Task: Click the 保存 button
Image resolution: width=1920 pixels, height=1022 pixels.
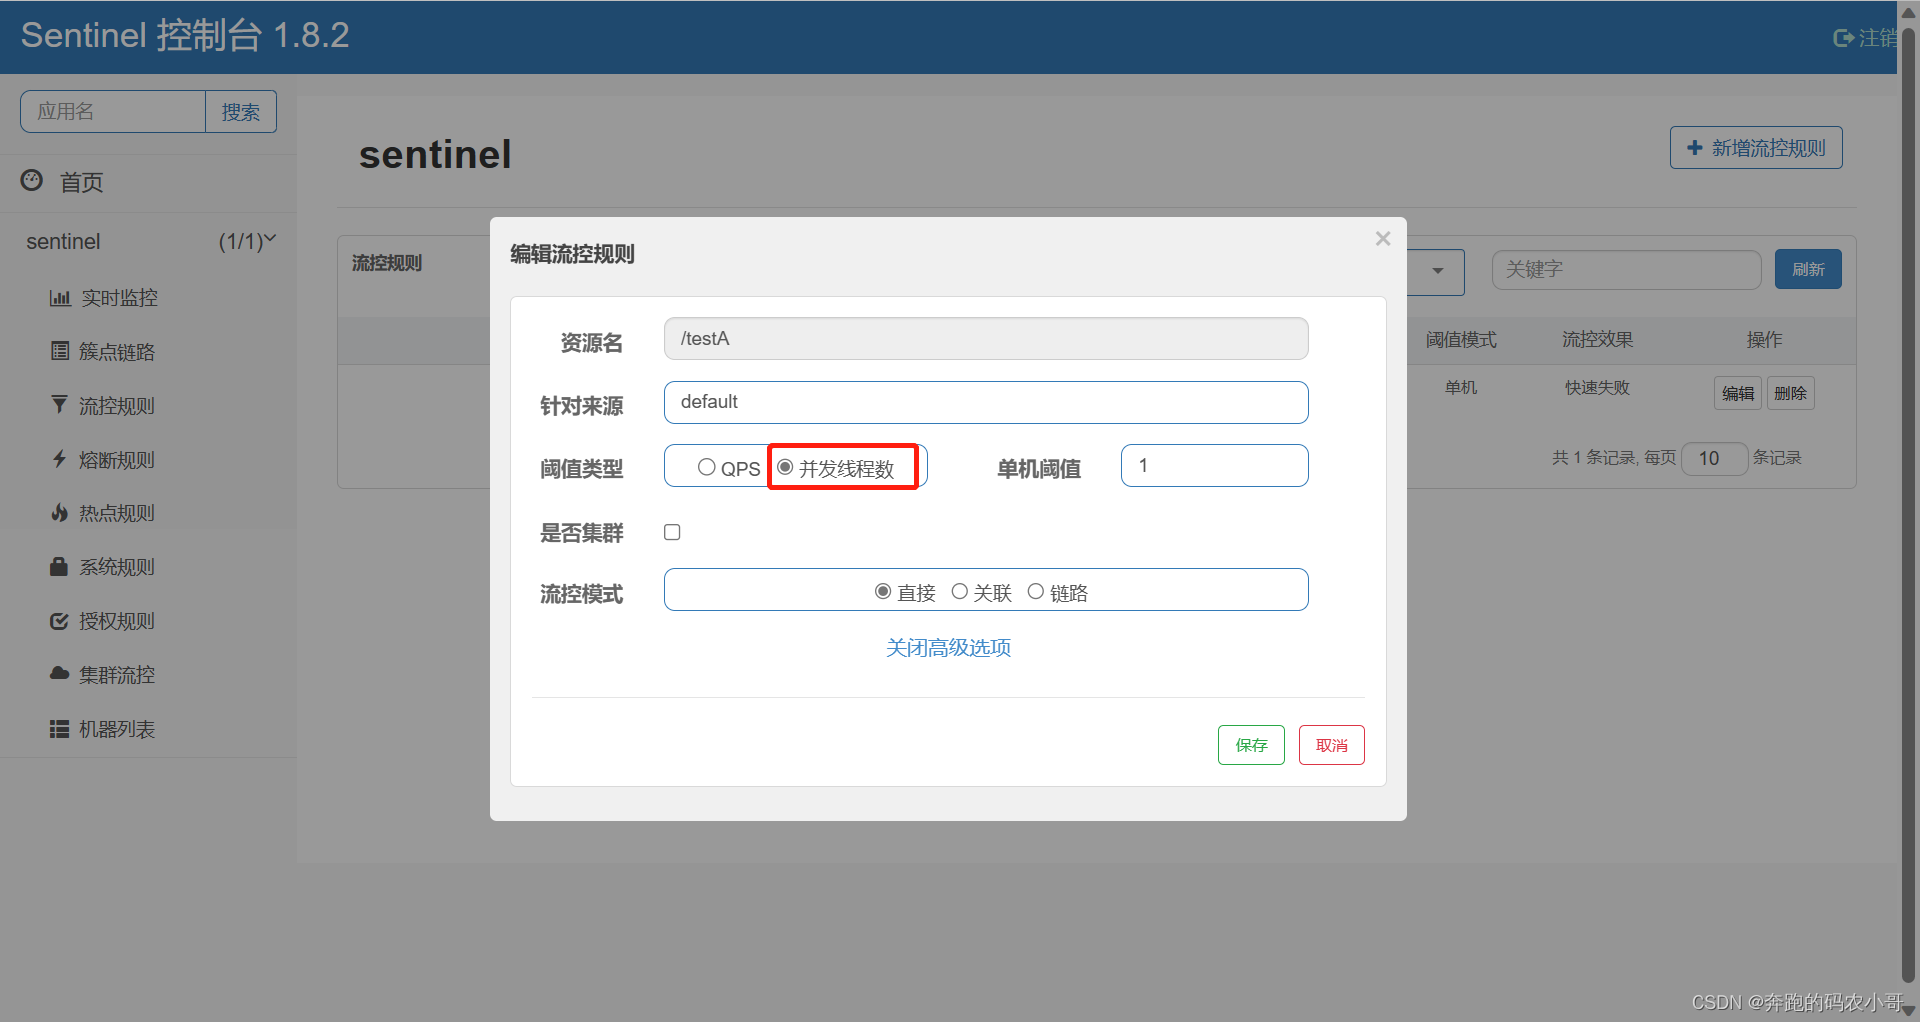Action: [x=1251, y=745]
